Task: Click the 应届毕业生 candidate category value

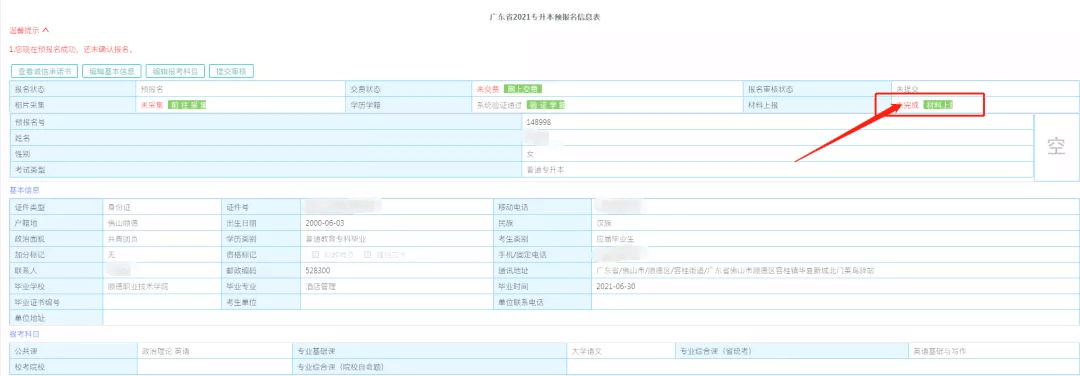Action: (616, 239)
